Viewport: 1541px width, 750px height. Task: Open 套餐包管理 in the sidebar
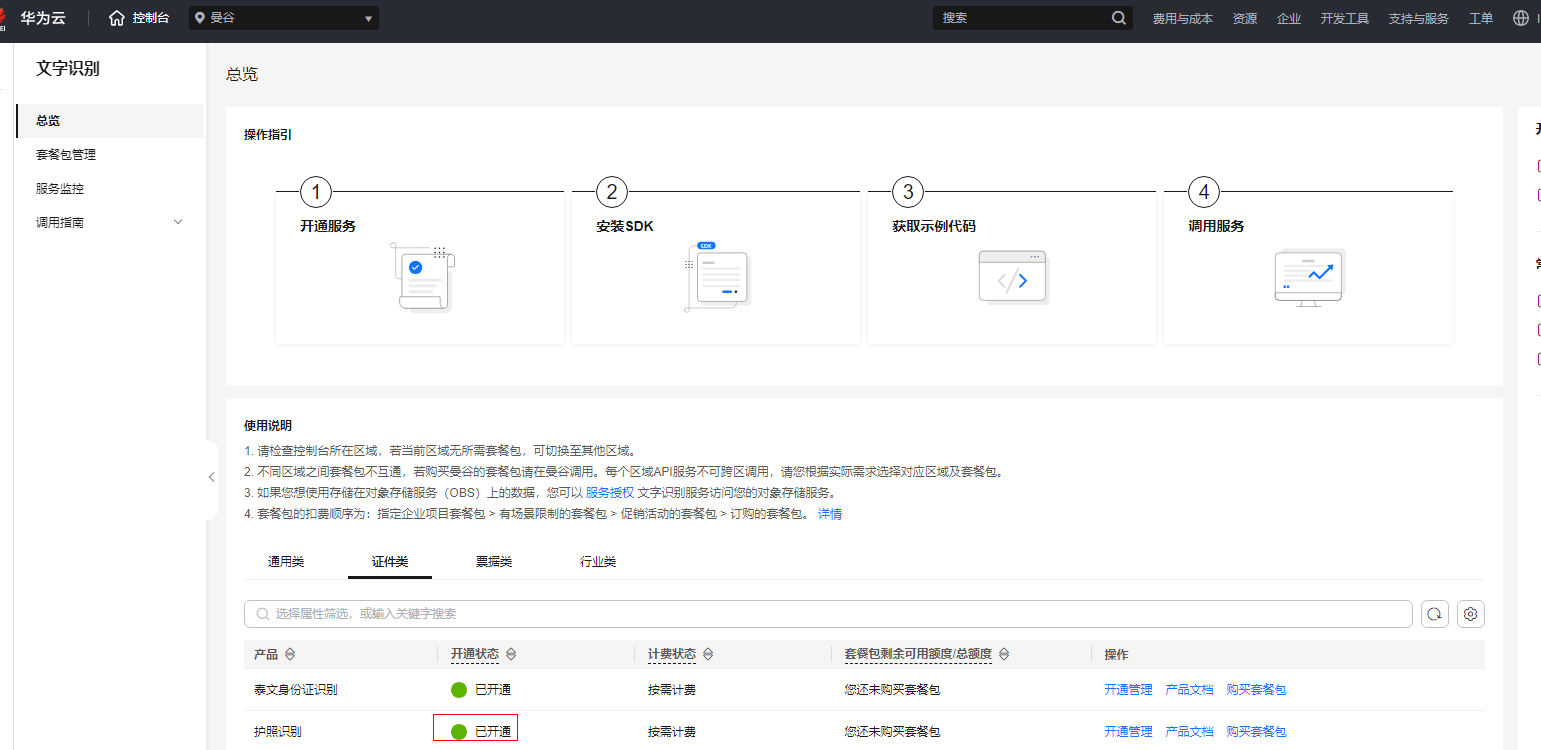tap(66, 155)
